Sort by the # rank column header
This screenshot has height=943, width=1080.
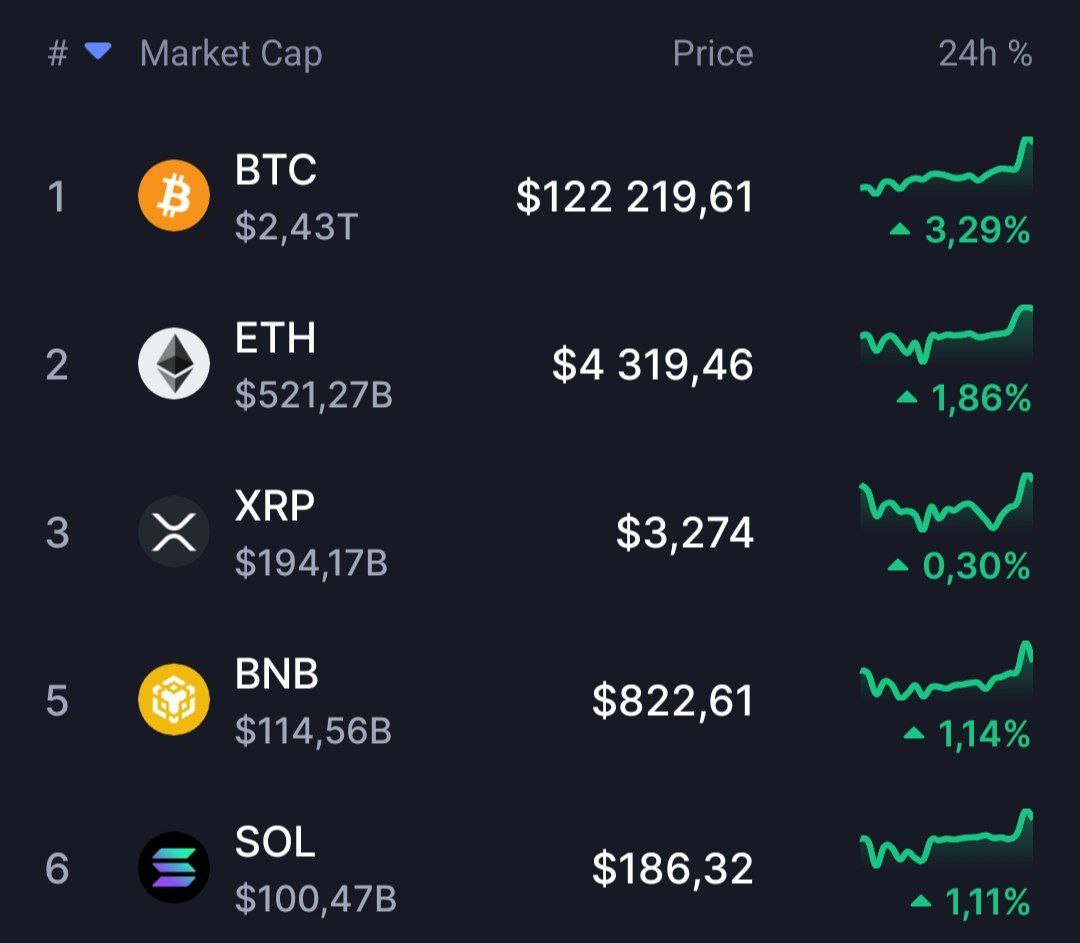[58, 53]
